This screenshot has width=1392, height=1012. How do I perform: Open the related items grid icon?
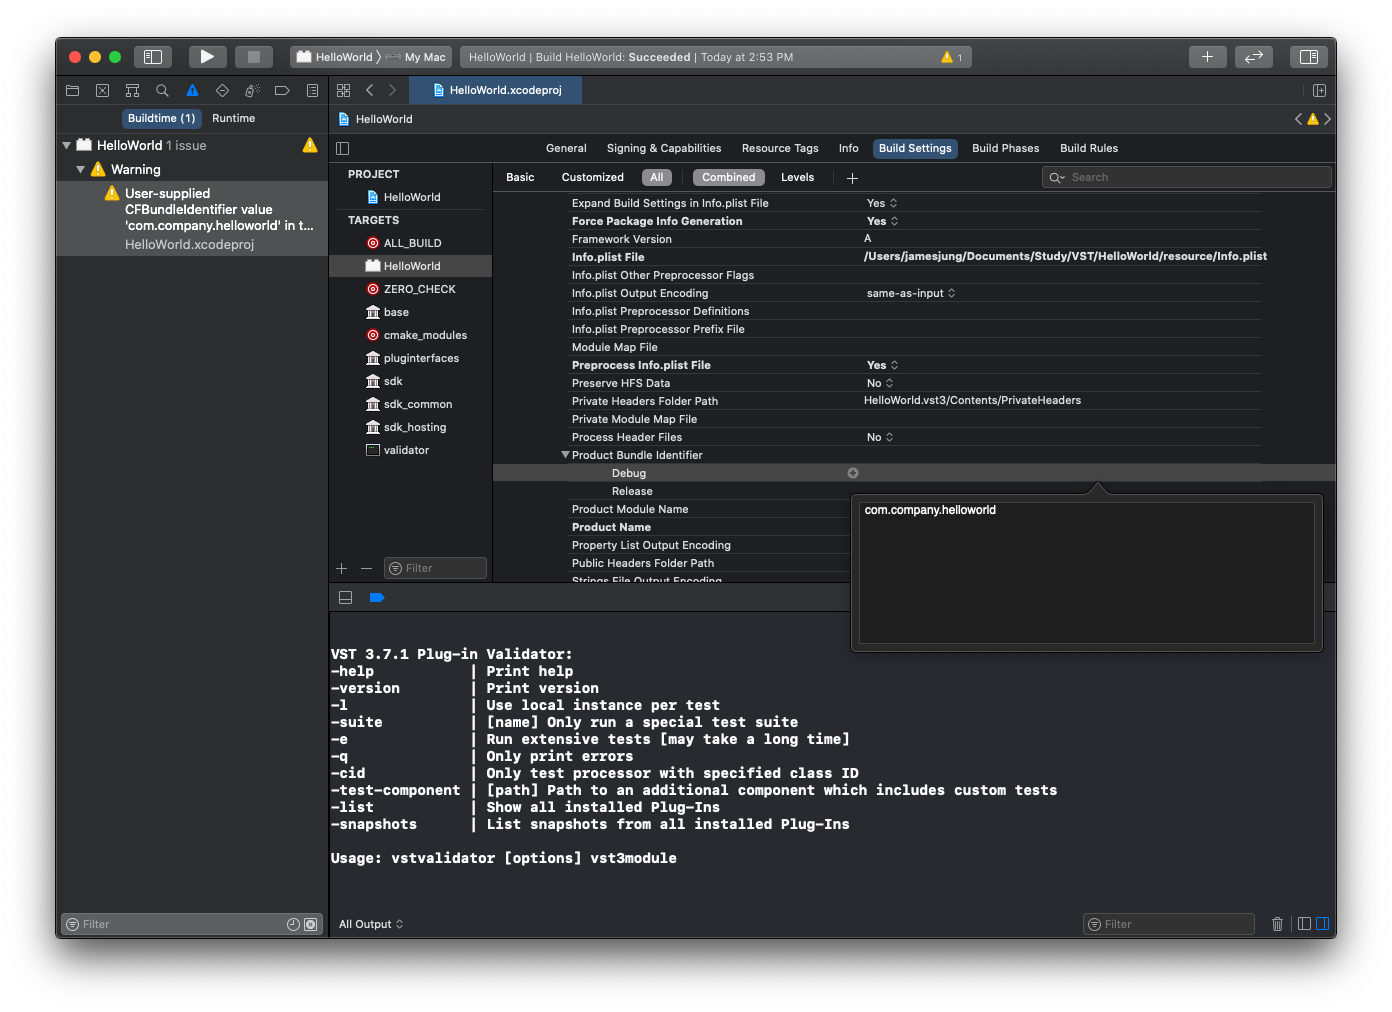(343, 90)
